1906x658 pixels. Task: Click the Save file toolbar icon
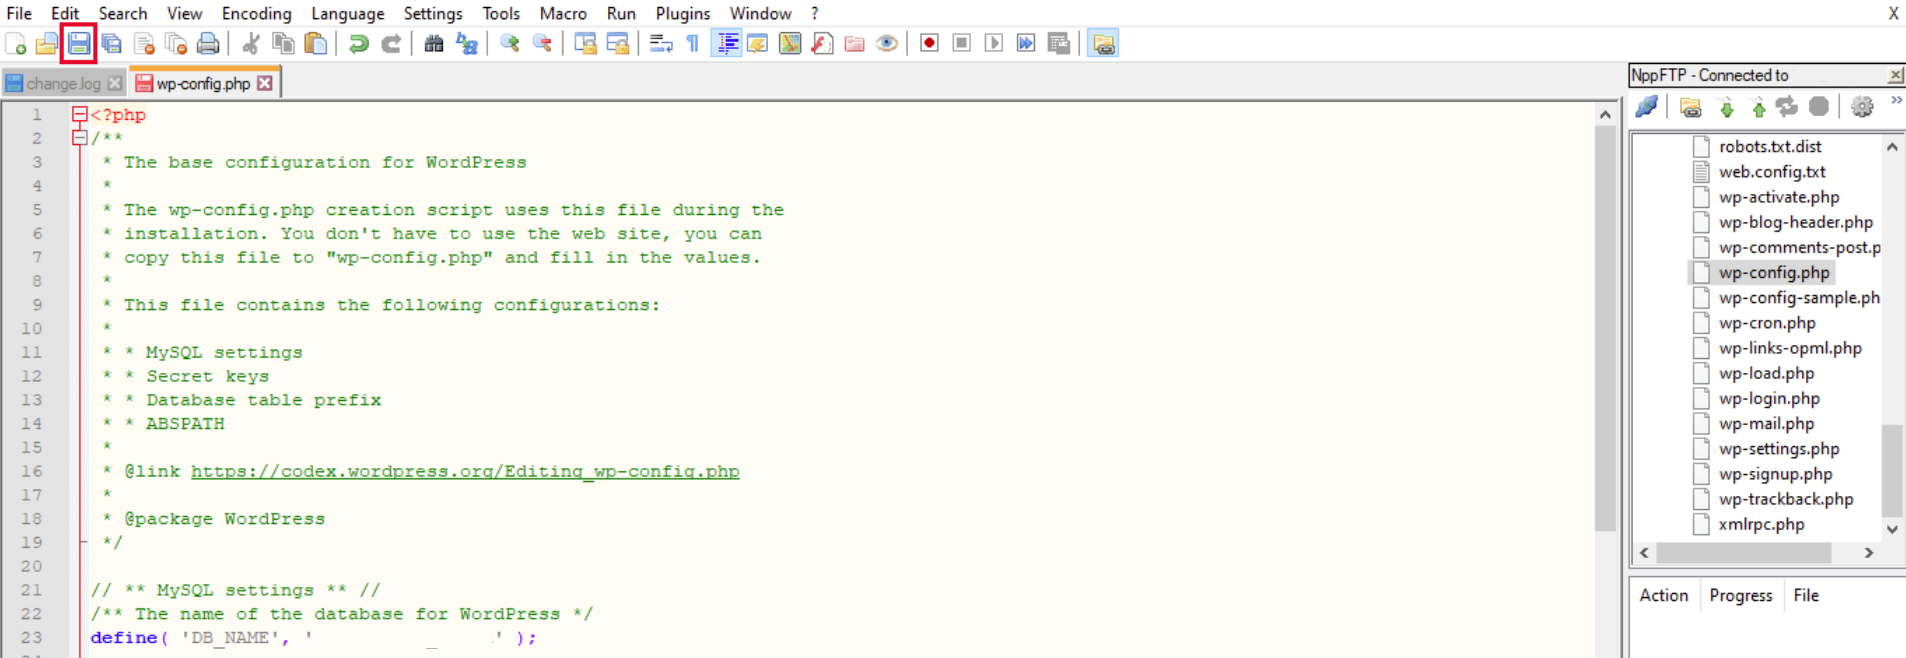point(79,44)
